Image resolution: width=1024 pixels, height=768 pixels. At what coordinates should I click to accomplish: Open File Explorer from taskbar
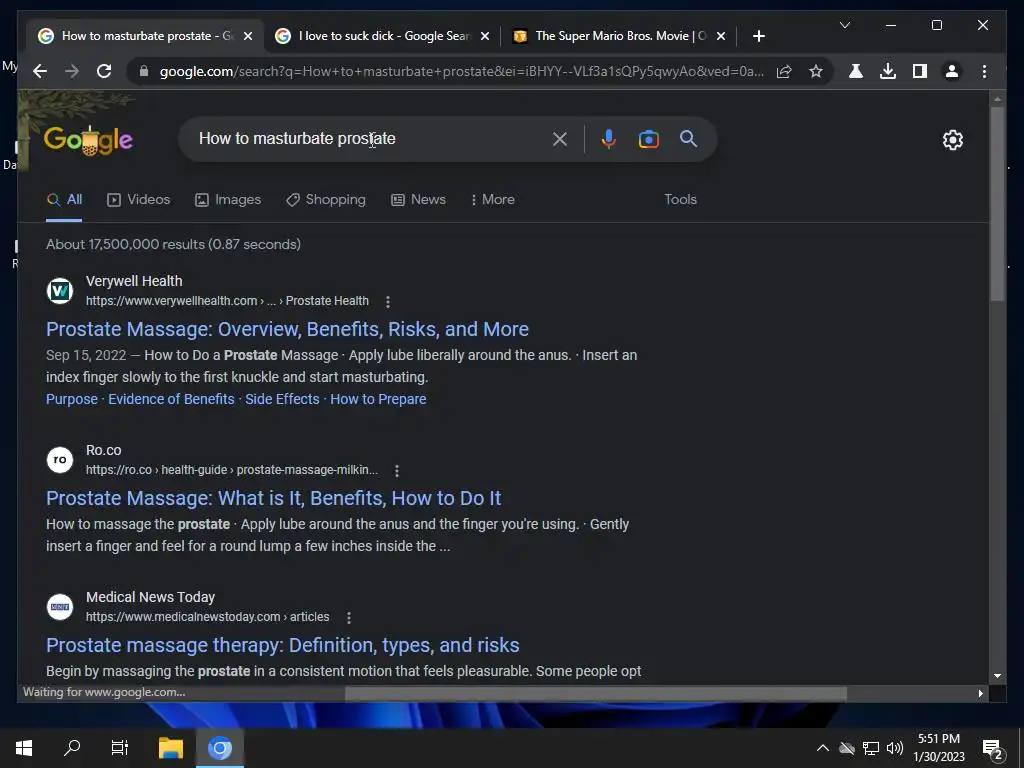pos(171,748)
